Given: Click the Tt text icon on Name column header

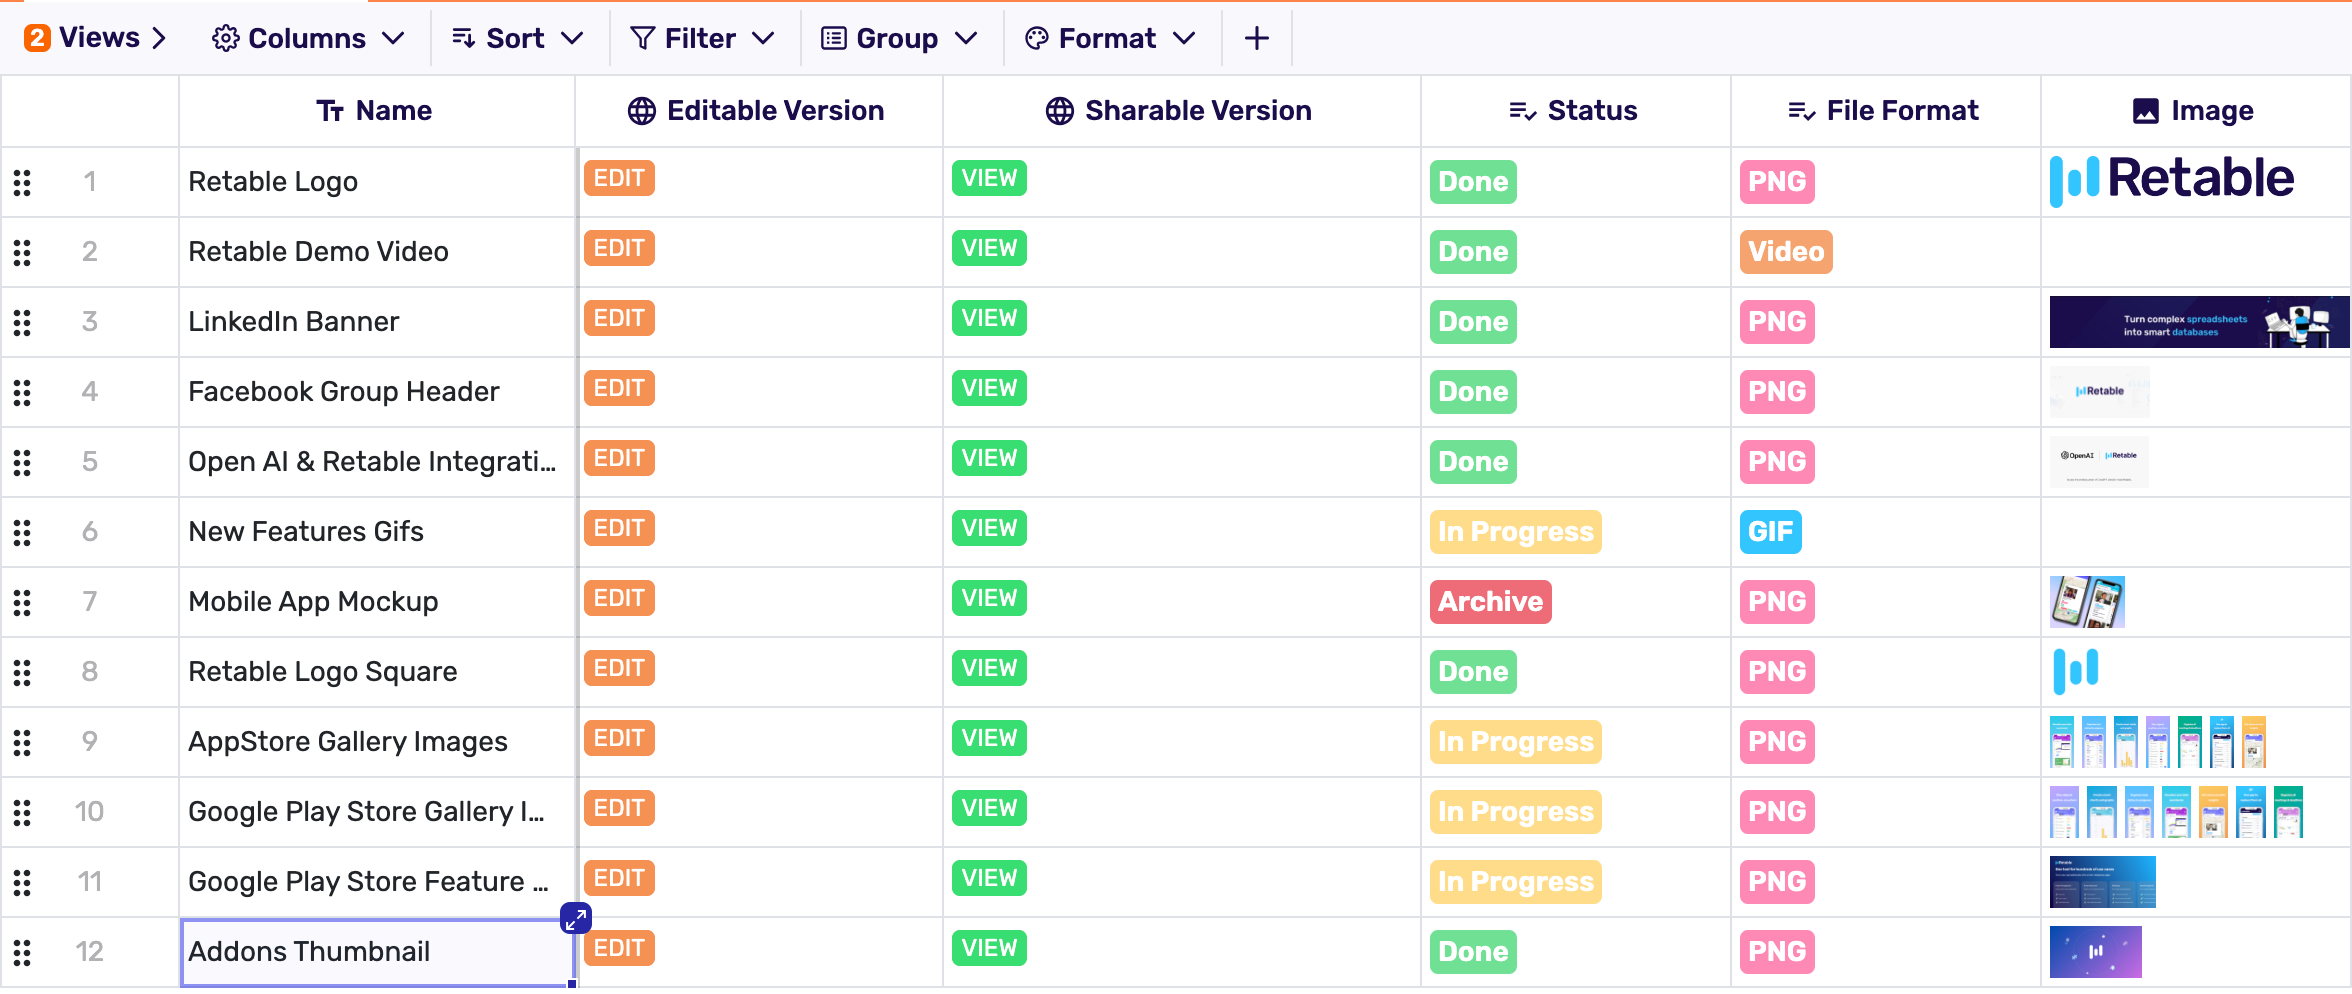Looking at the screenshot, I should click(x=331, y=110).
